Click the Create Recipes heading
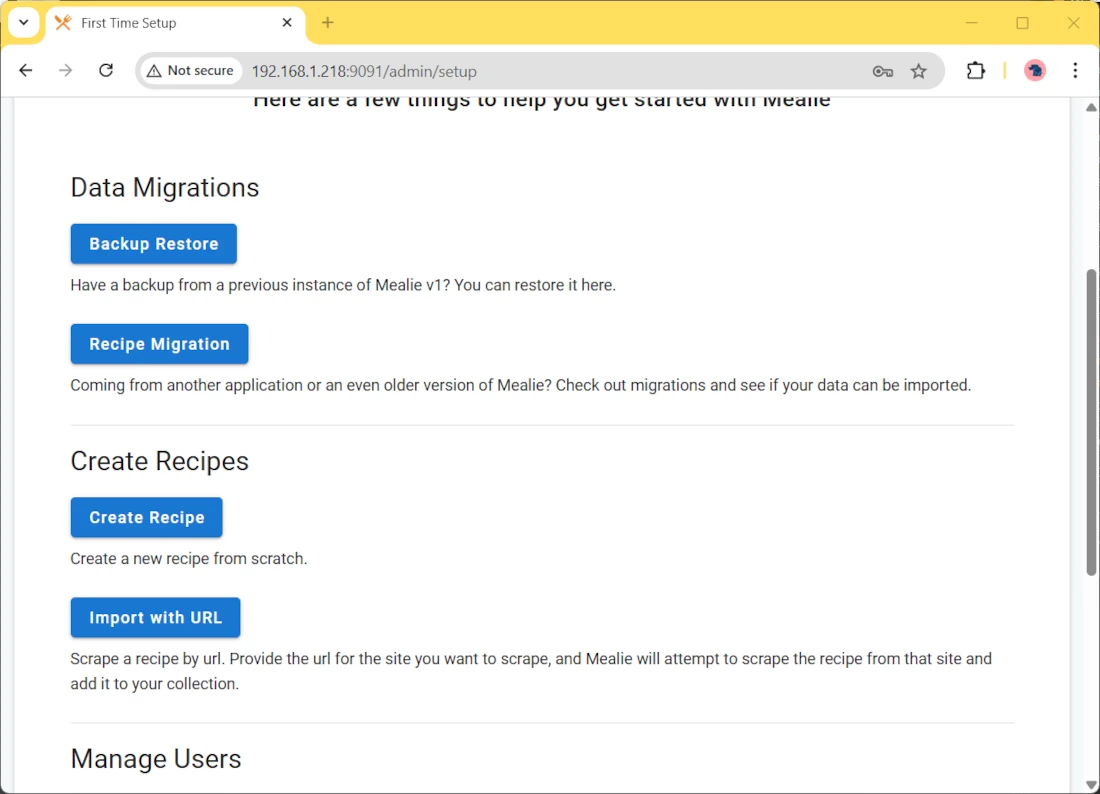Image resolution: width=1100 pixels, height=794 pixels. tap(159, 462)
